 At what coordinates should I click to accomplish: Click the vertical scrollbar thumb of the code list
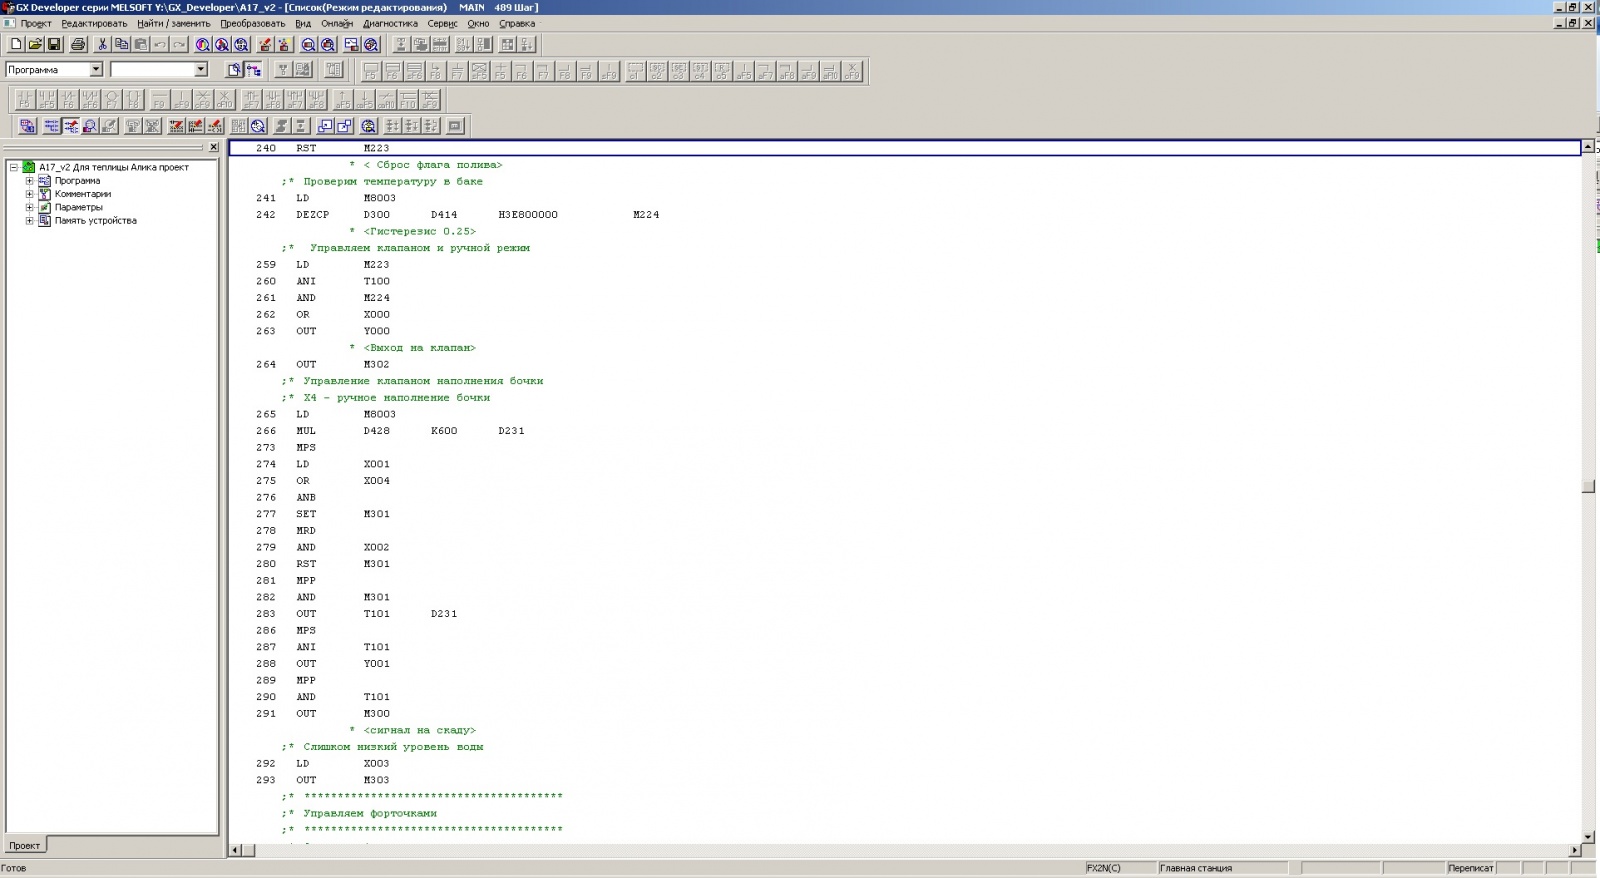pyautogui.click(x=1588, y=487)
